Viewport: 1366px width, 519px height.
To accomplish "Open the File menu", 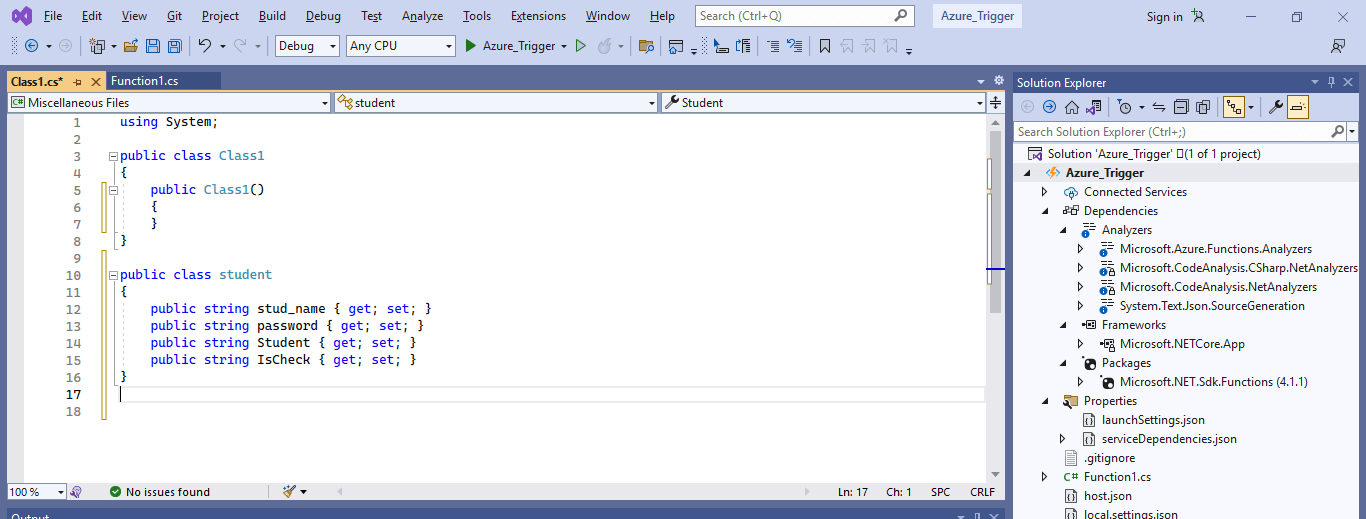I will [x=53, y=16].
